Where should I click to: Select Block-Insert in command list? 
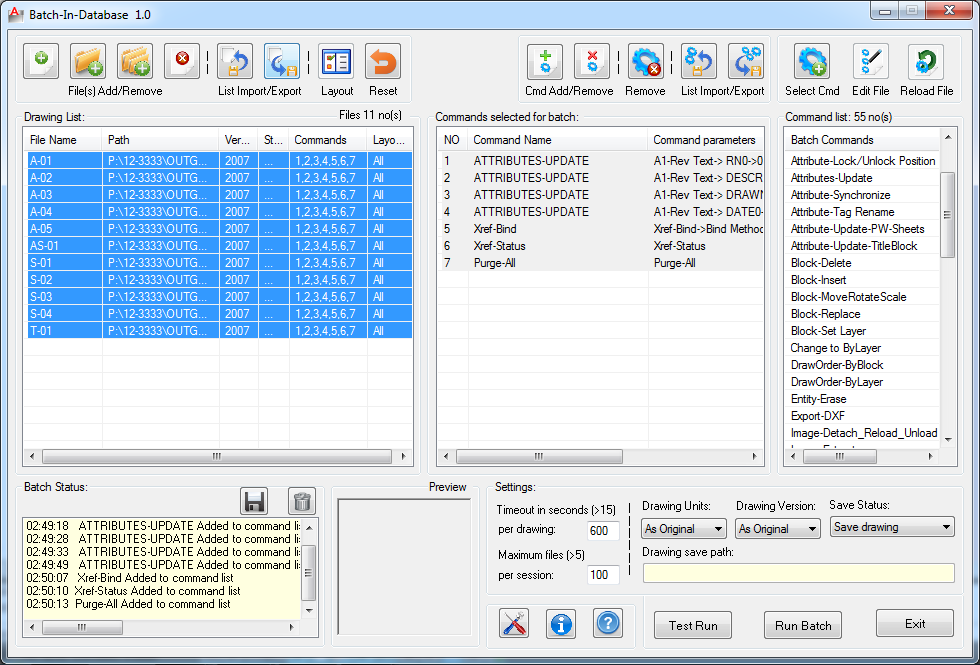(862, 279)
